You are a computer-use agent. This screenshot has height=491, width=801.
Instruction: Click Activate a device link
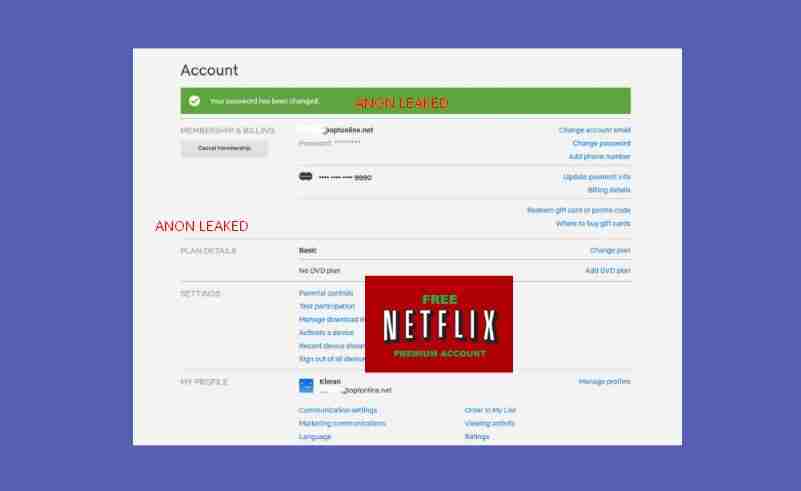326,333
